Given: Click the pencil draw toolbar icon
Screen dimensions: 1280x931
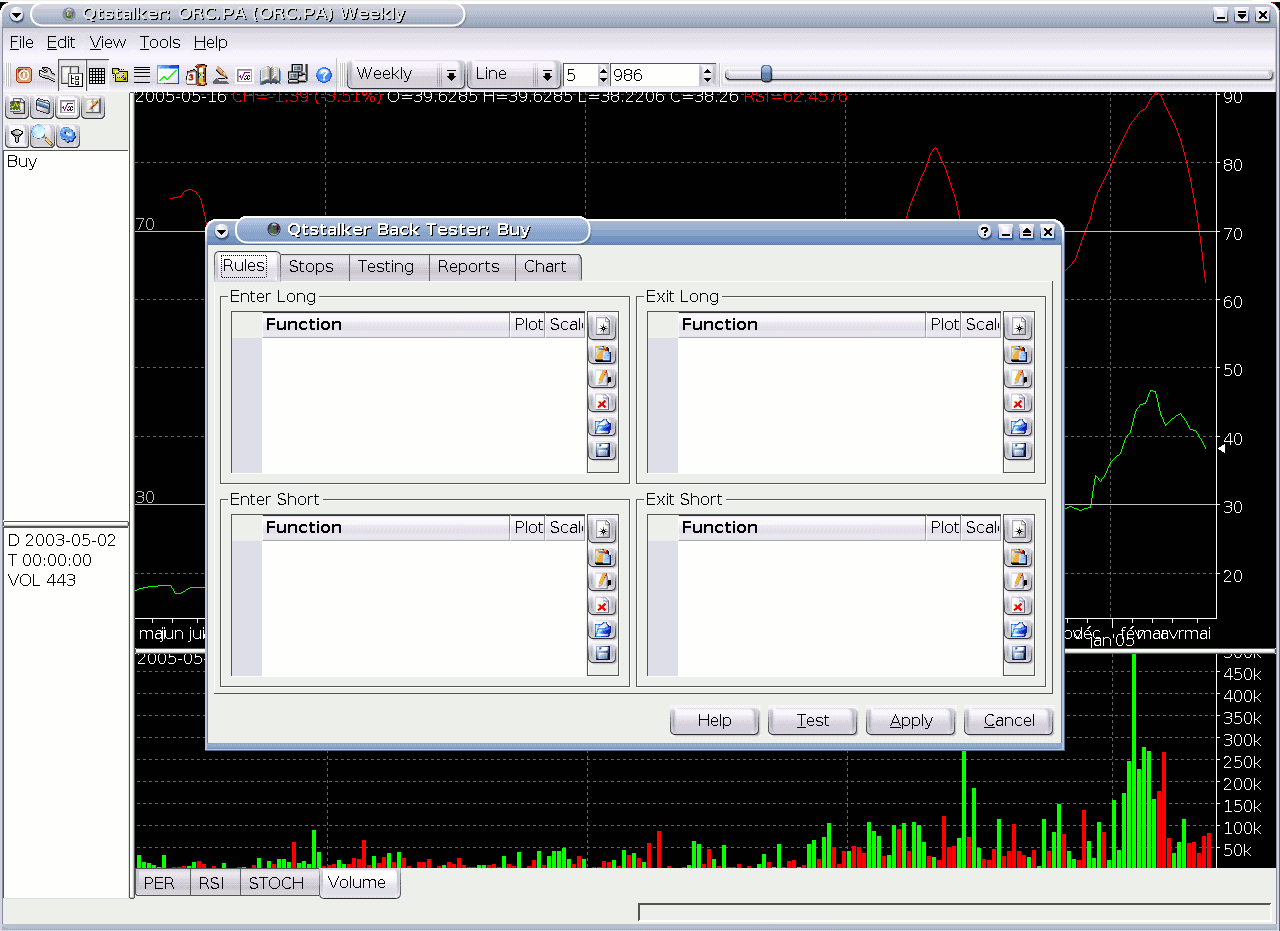Looking at the screenshot, I should pyautogui.click(x=221, y=75).
